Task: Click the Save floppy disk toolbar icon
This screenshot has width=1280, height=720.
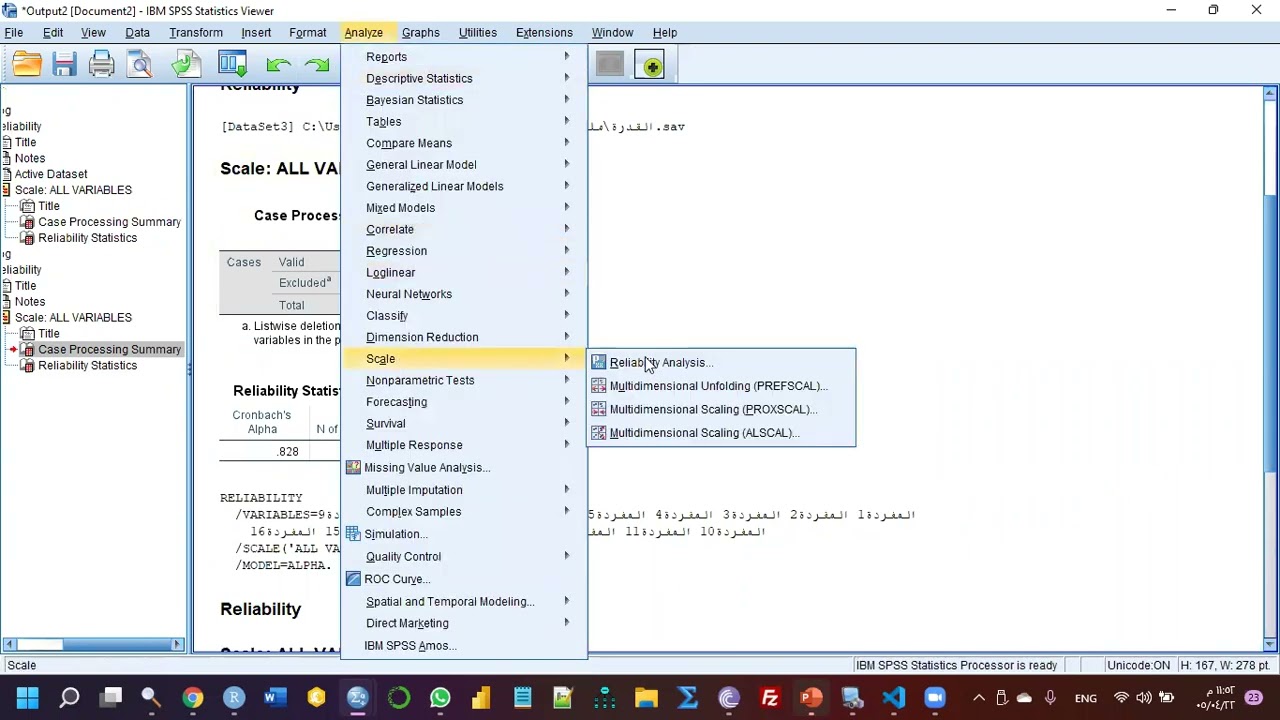Action: pyautogui.click(x=64, y=66)
